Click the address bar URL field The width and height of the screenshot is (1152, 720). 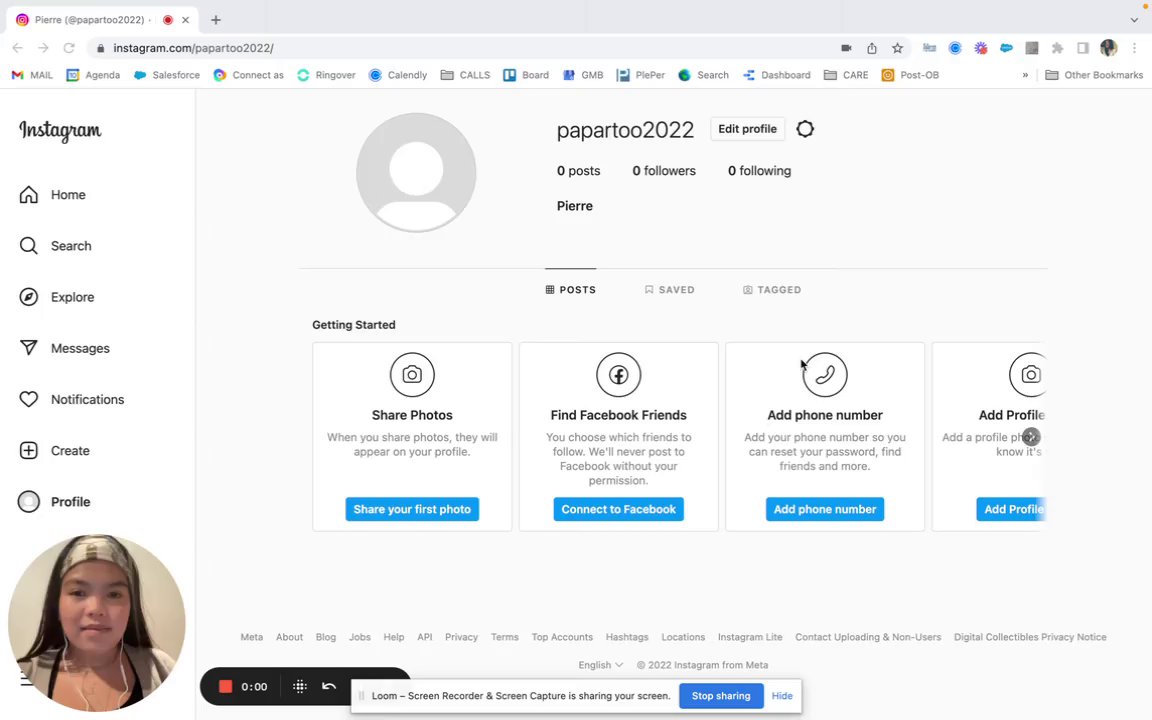(463, 48)
